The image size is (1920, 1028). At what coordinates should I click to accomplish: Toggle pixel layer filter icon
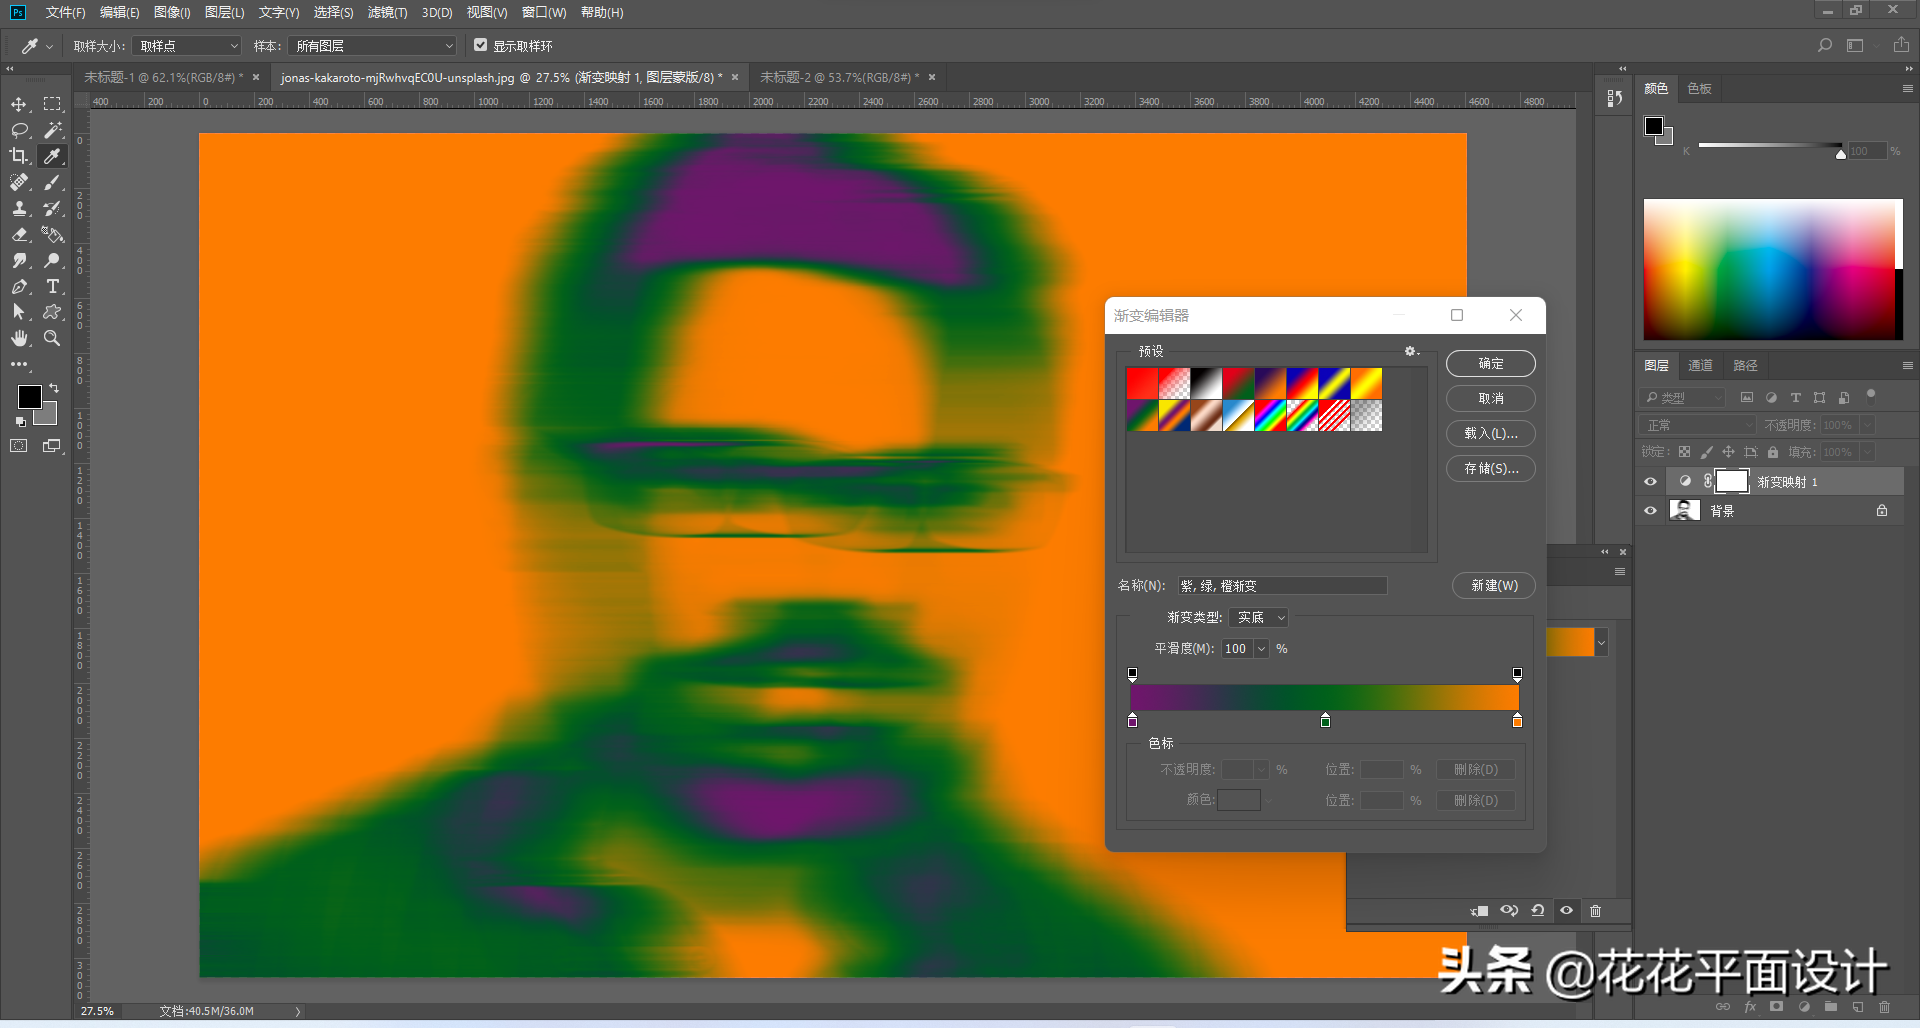click(1747, 397)
